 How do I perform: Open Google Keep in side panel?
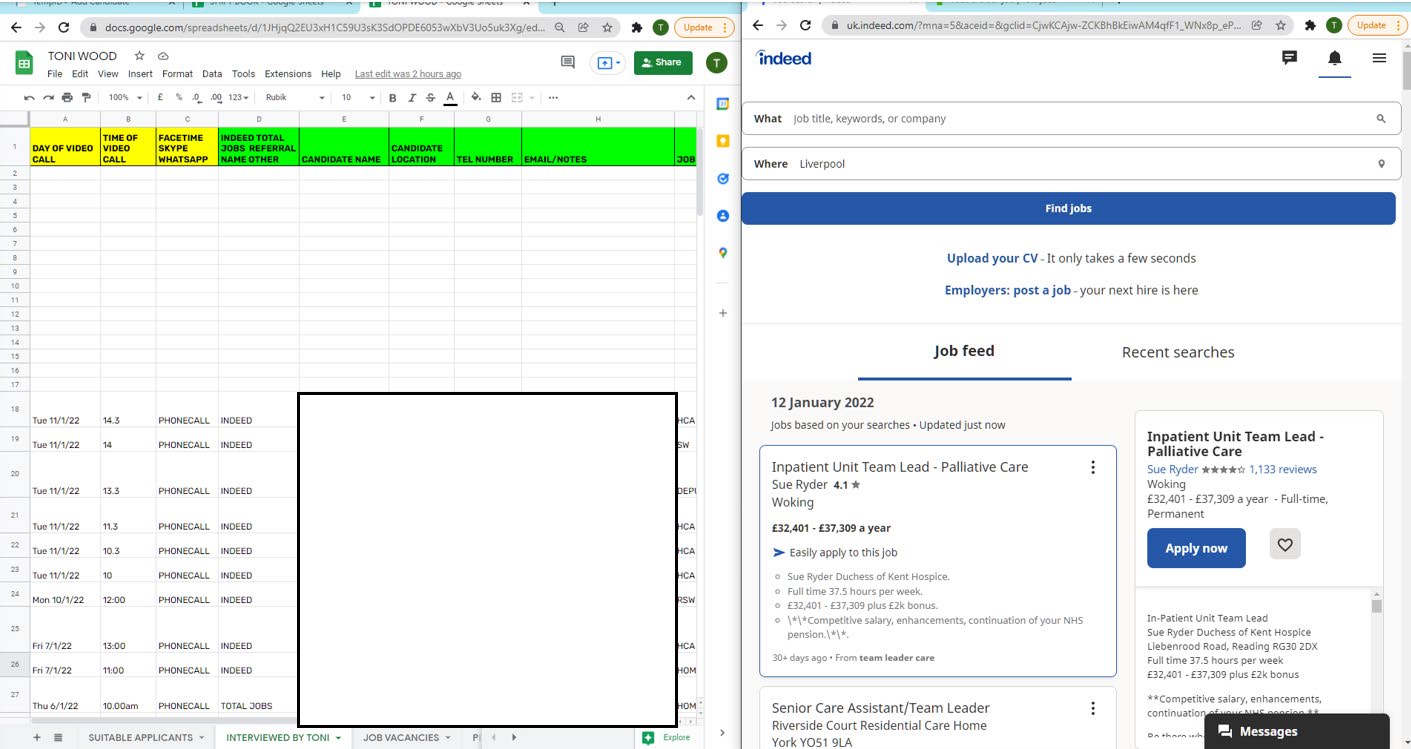tap(722, 141)
